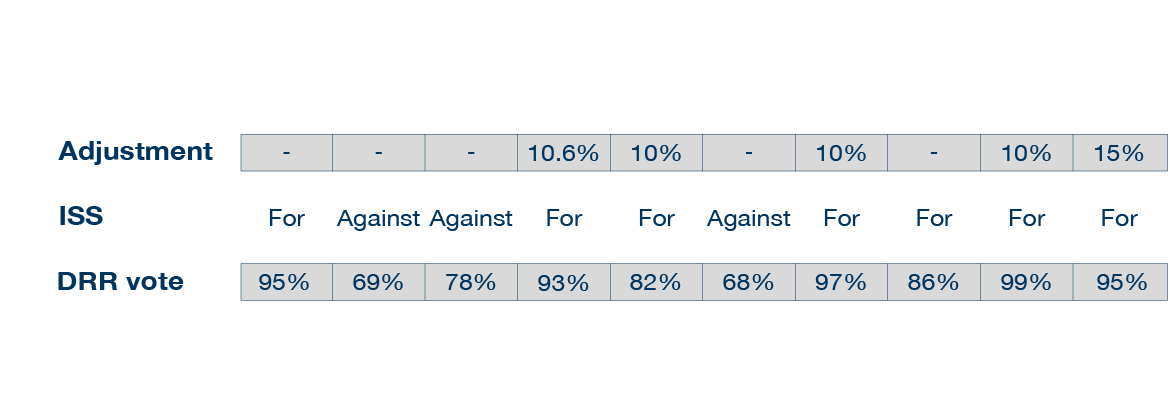Click the first For ISS entry
Image resolution: width=1170 pixels, height=409 pixels.
(287, 218)
